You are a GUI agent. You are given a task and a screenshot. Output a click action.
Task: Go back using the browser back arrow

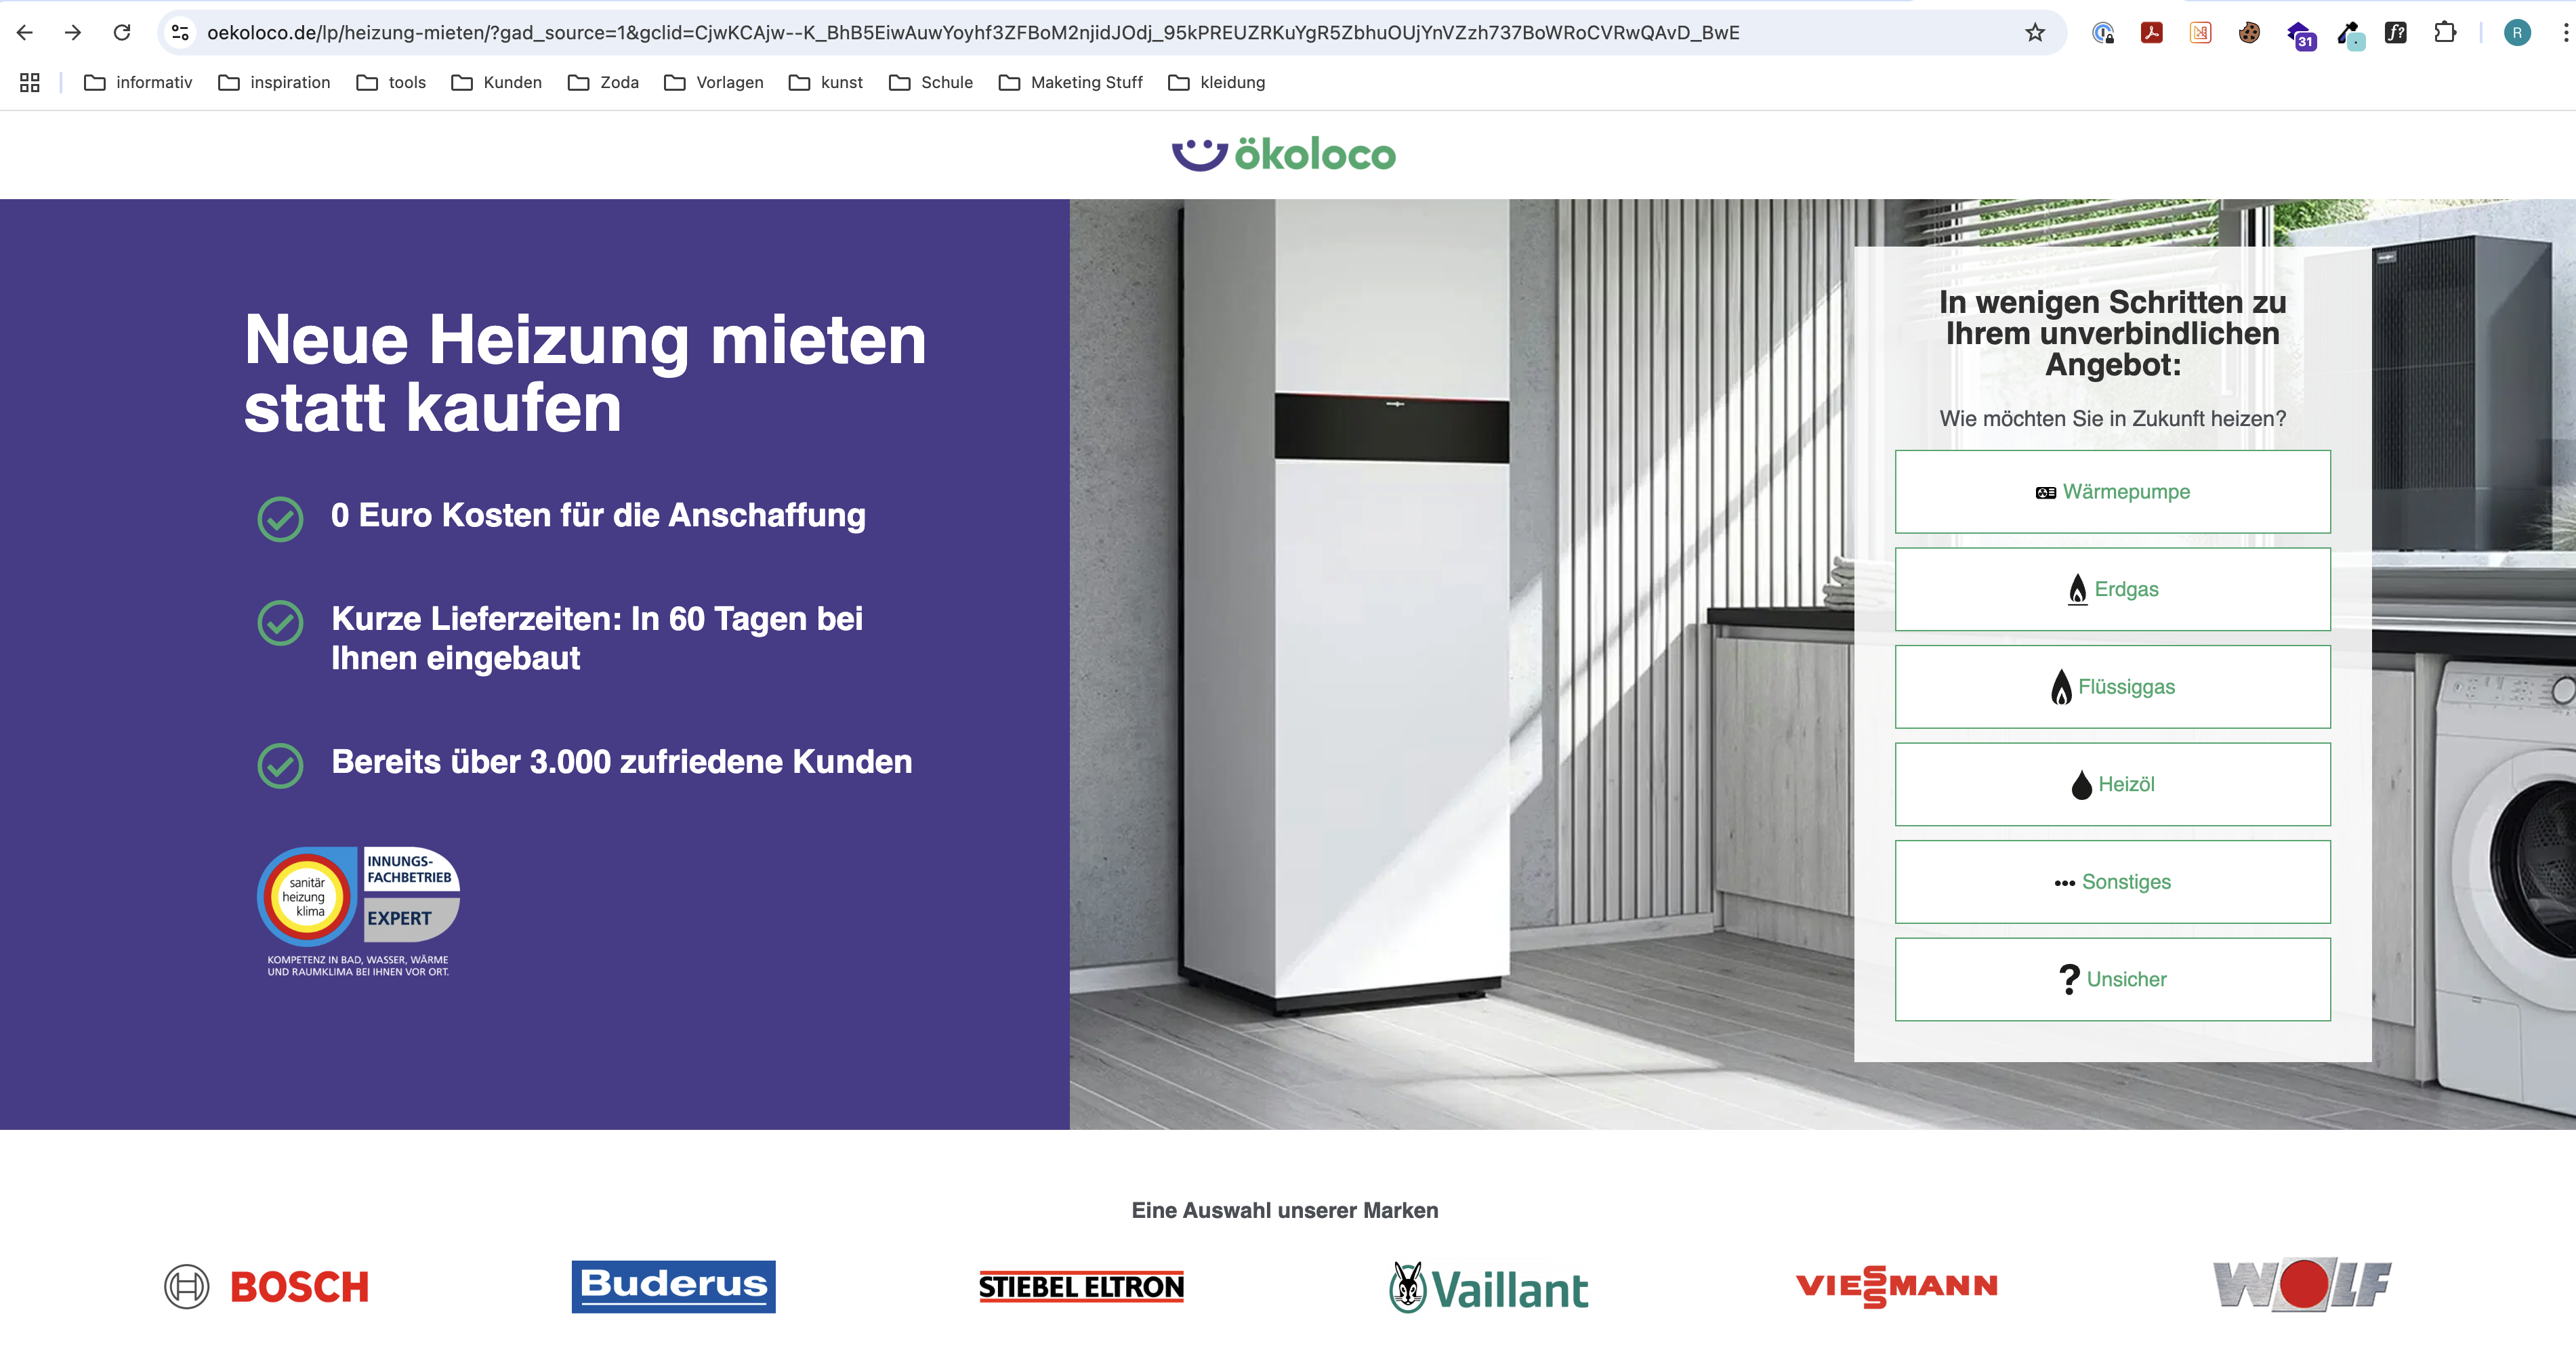25,33
